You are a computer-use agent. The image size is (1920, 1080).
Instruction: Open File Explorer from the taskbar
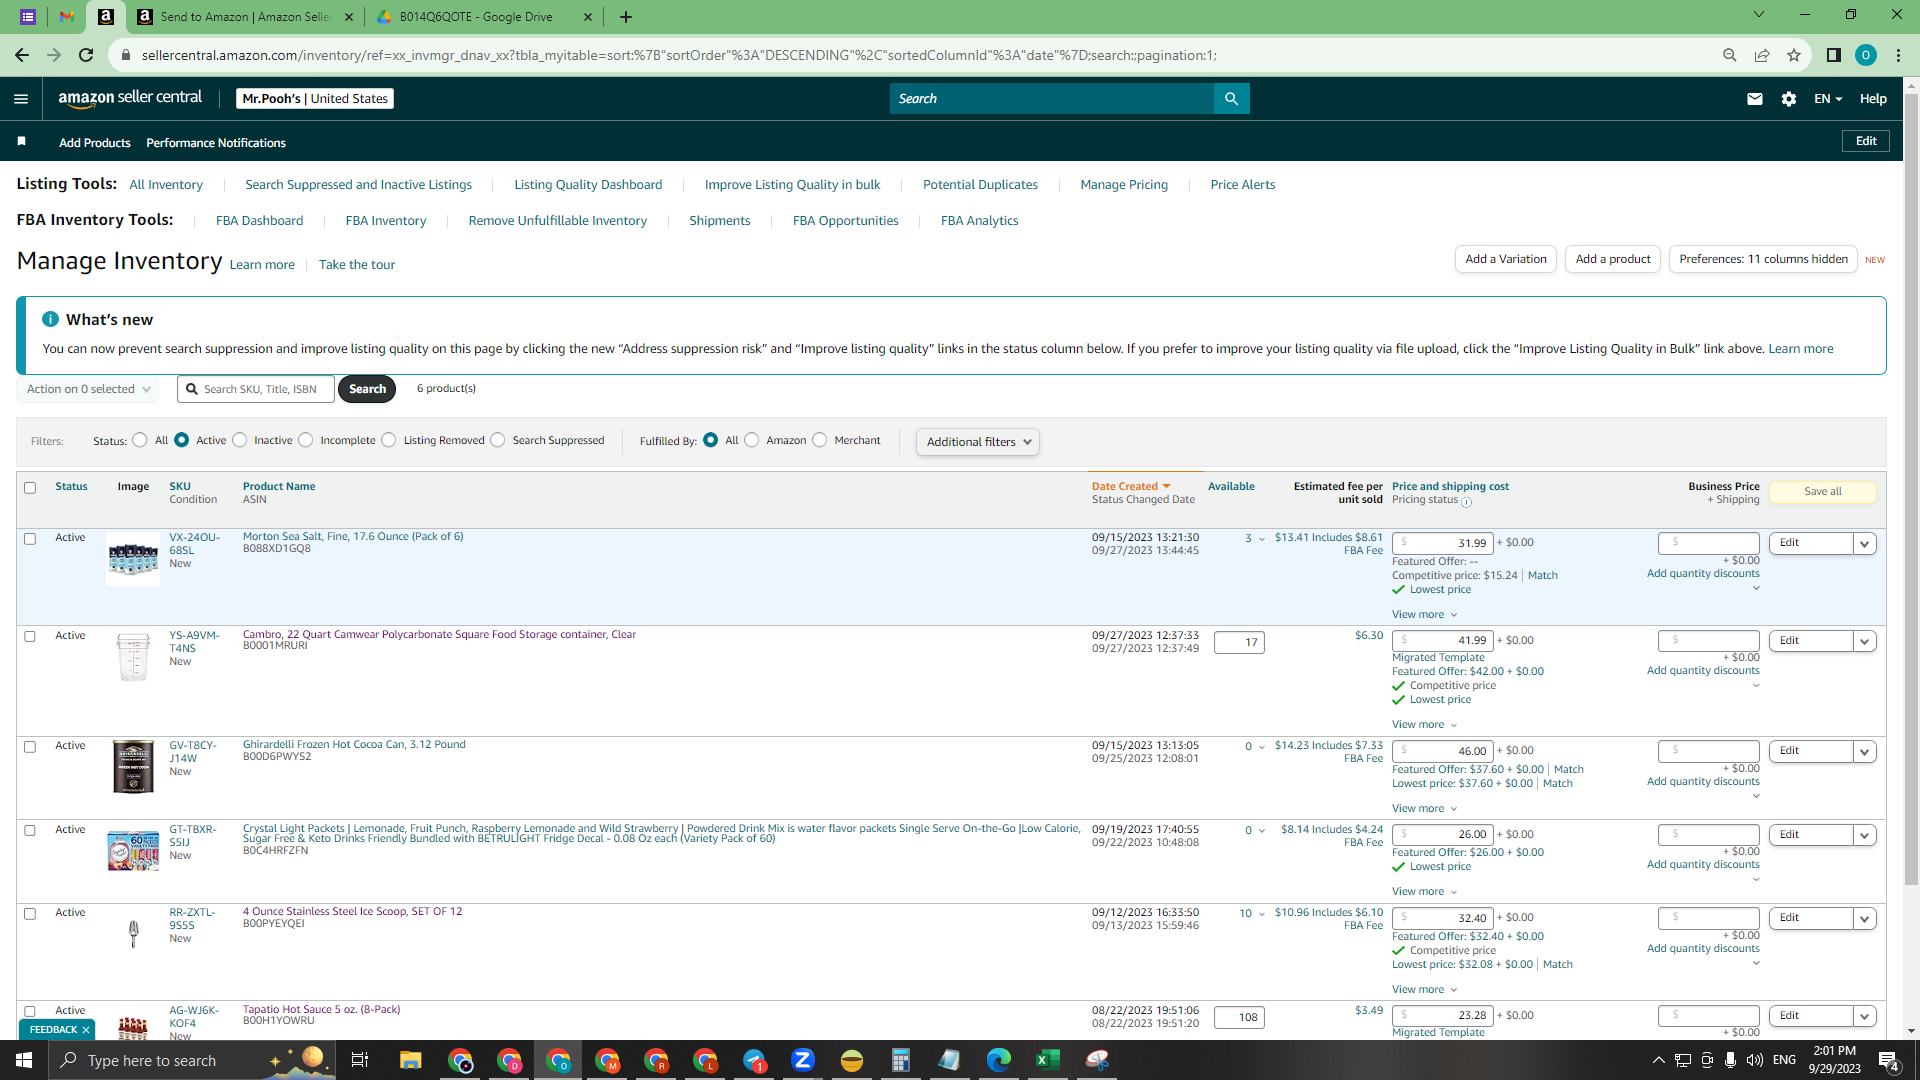pos(411,1060)
